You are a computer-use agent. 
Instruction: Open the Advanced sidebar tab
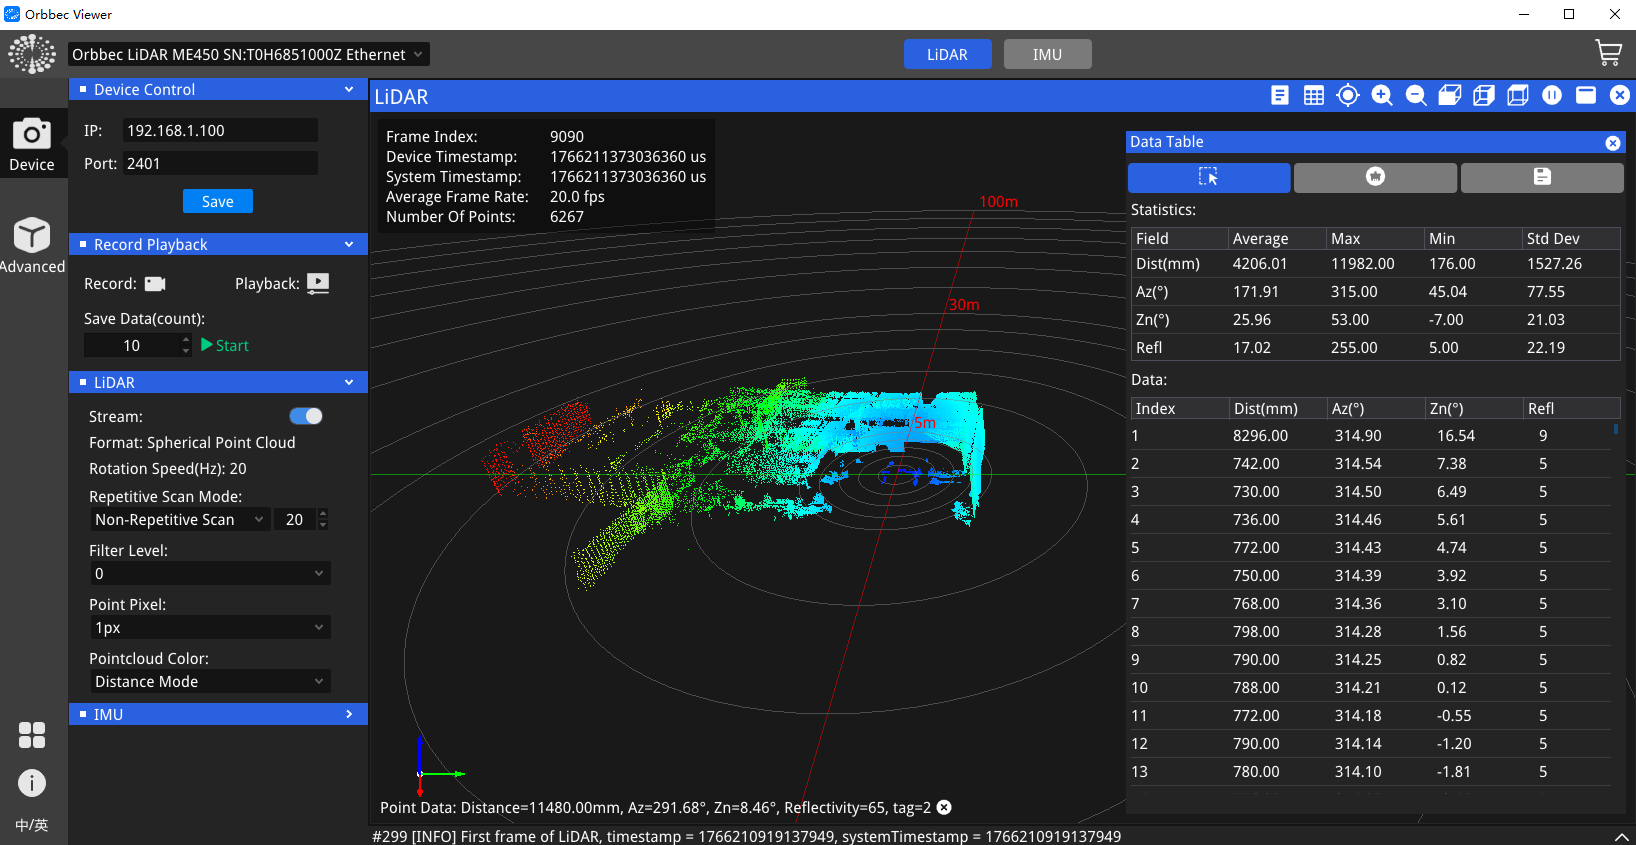point(32,245)
